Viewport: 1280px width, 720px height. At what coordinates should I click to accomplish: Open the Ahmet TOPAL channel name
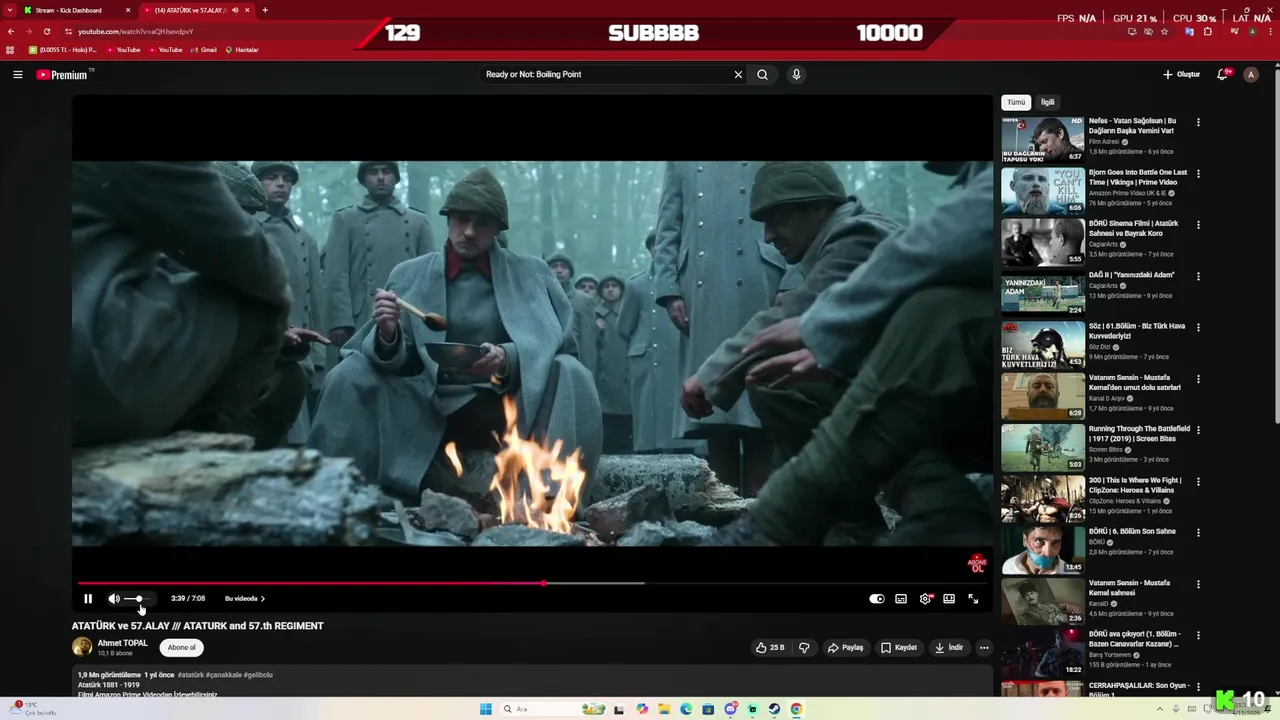click(x=122, y=643)
